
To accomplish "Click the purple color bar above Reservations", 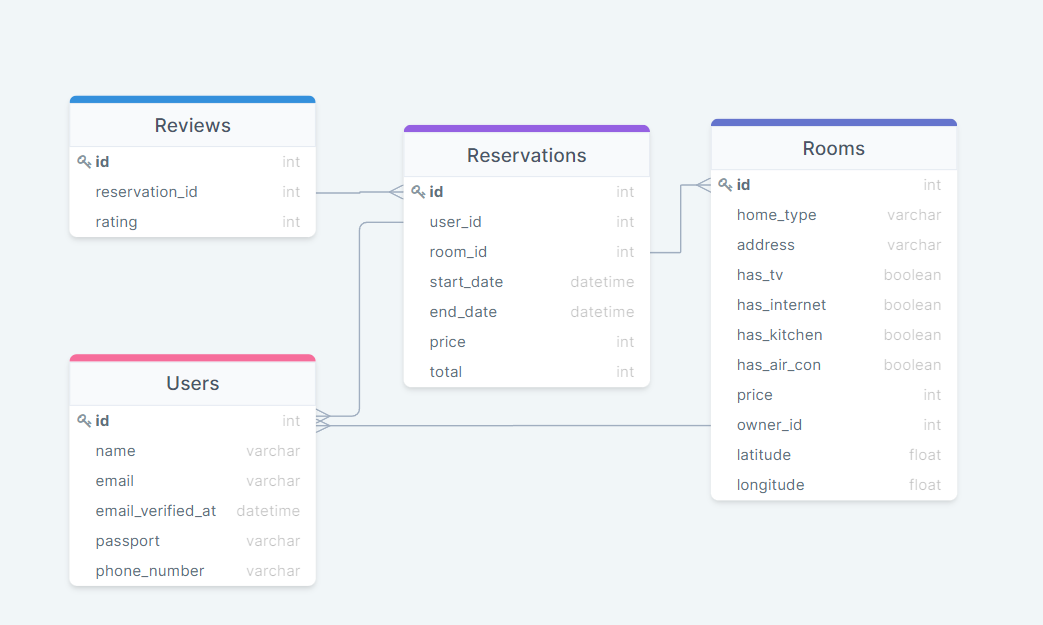I will (x=527, y=128).
